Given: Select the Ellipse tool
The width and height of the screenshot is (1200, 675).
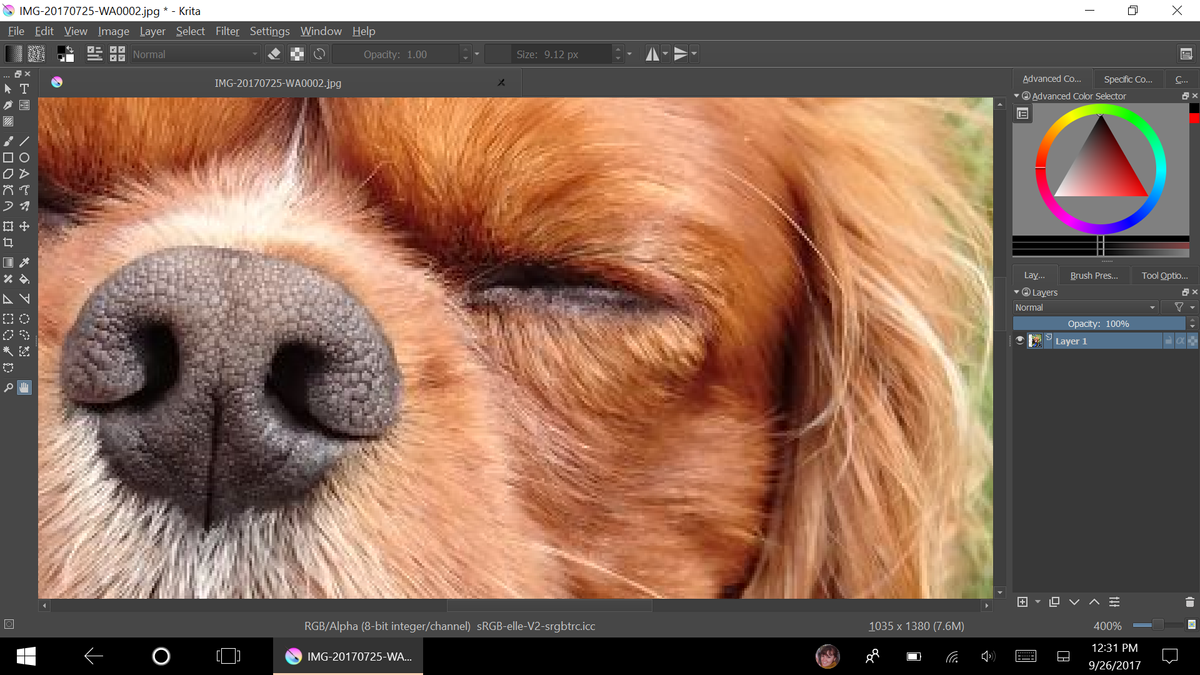Looking at the screenshot, I should click(x=23, y=157).
